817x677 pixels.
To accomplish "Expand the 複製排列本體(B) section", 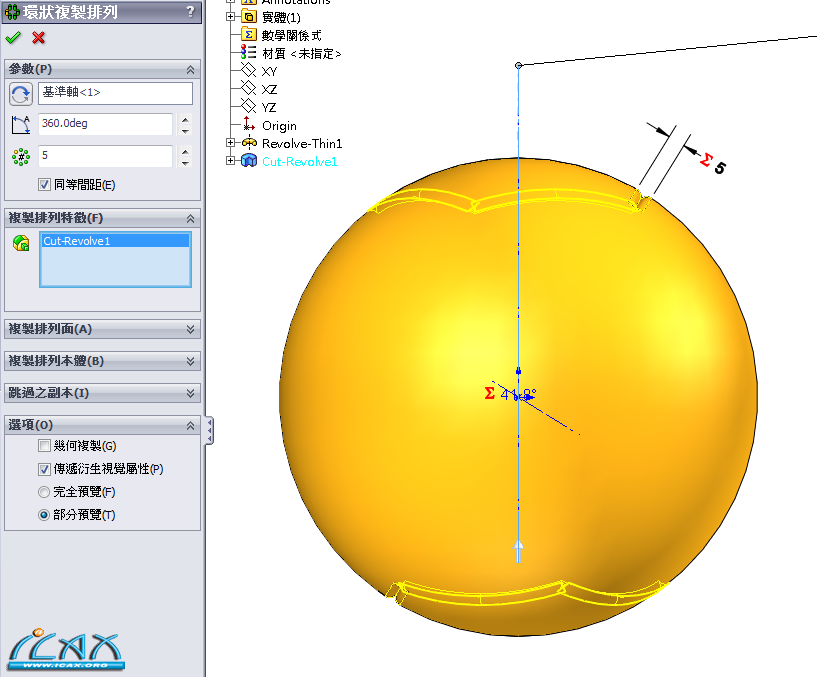I will pyautogui.click(x=190, y=361).
